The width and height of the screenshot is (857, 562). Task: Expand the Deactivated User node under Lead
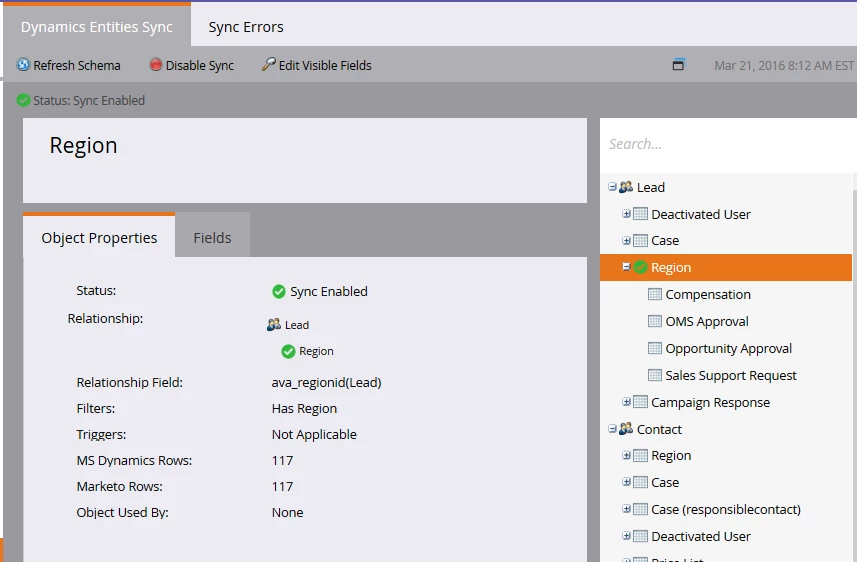tap(626, 214)
